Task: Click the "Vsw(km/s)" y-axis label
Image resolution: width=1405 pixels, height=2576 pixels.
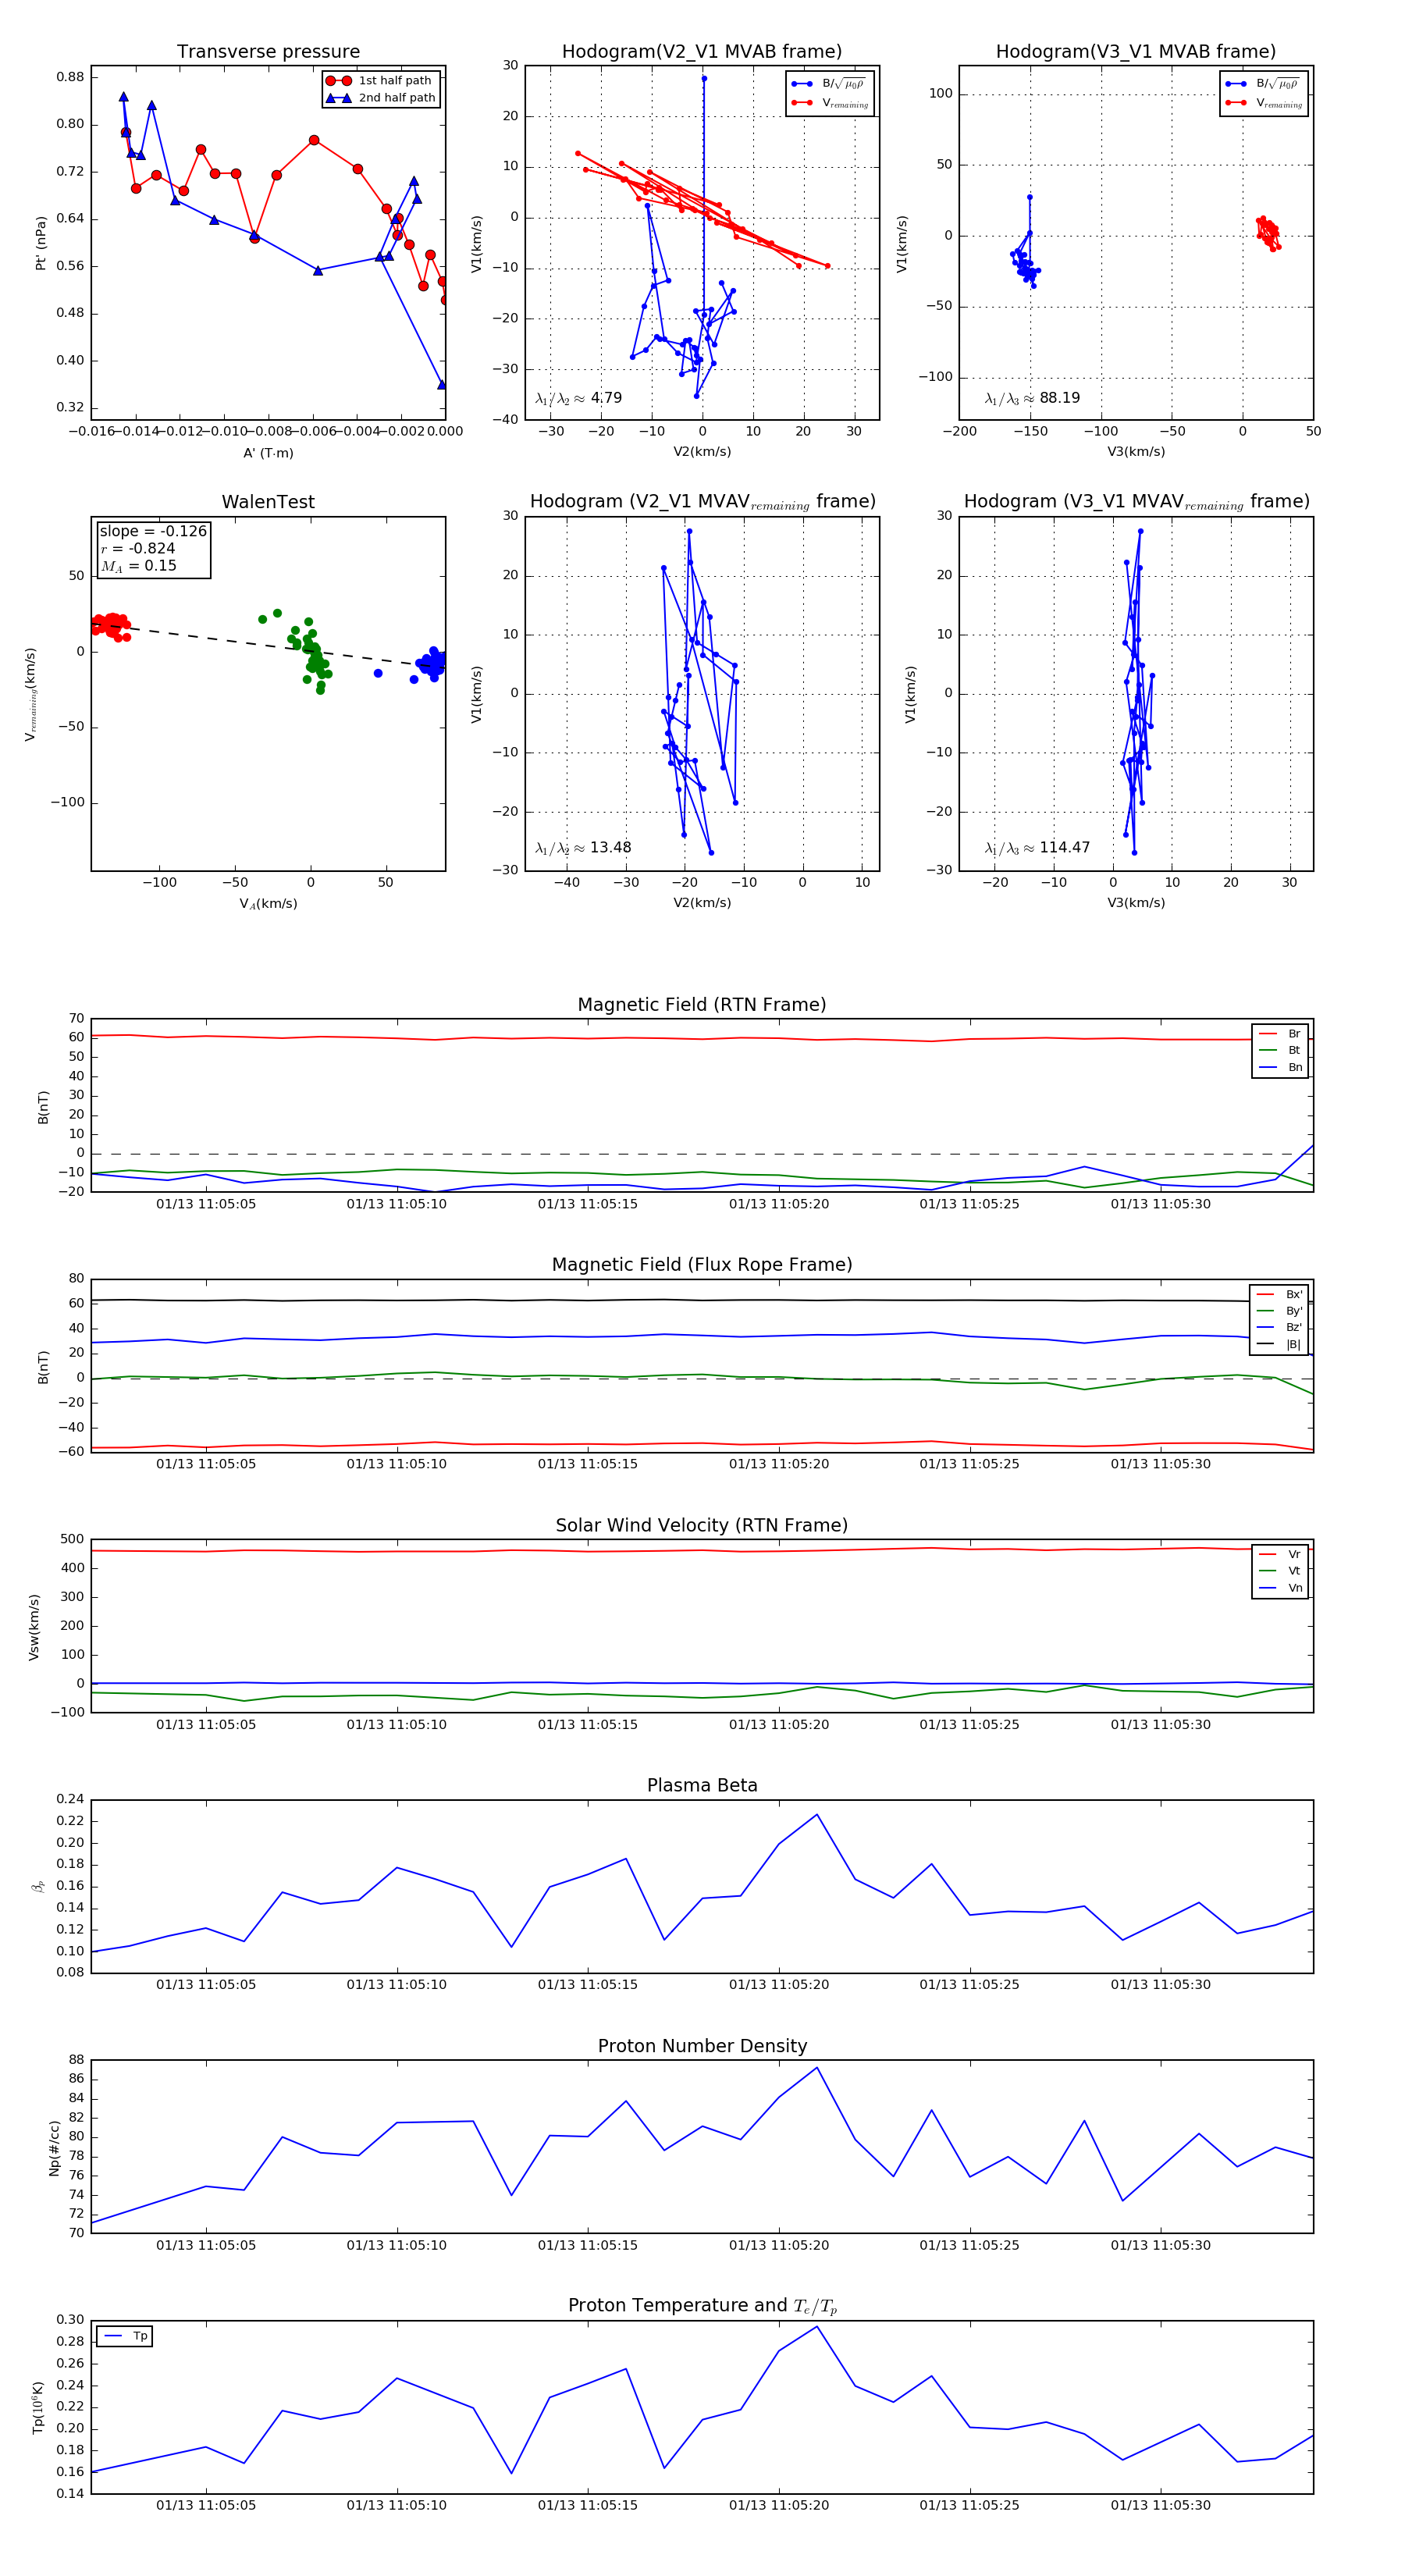Action: (x=34, y=1627)
